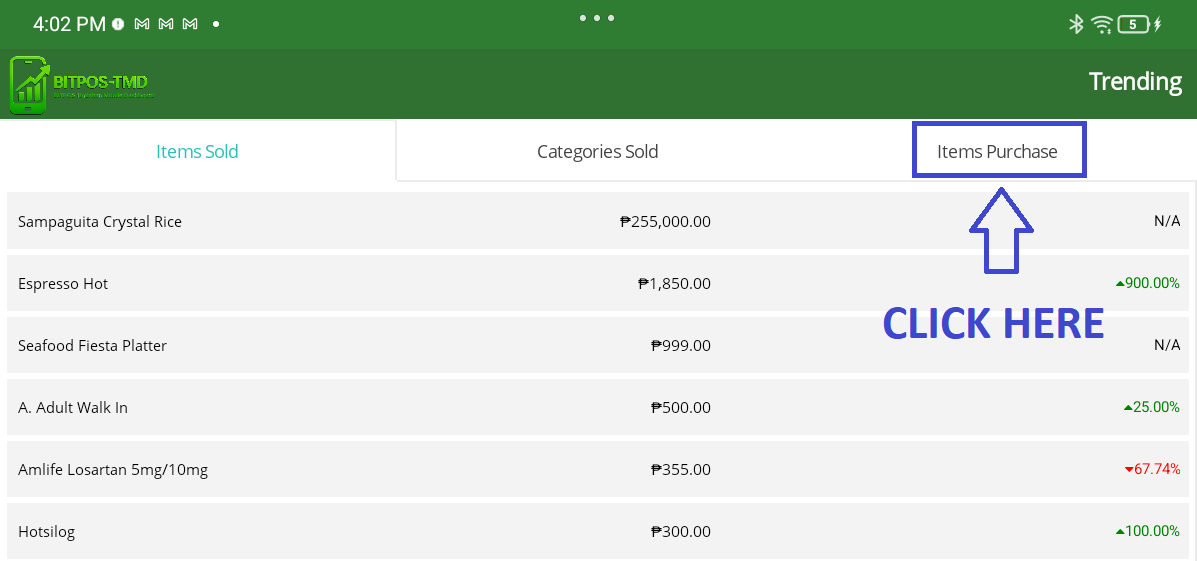Tap the battery level indicator
Viewport: 1197px width, 561px height.
(x=1133, y=24)
